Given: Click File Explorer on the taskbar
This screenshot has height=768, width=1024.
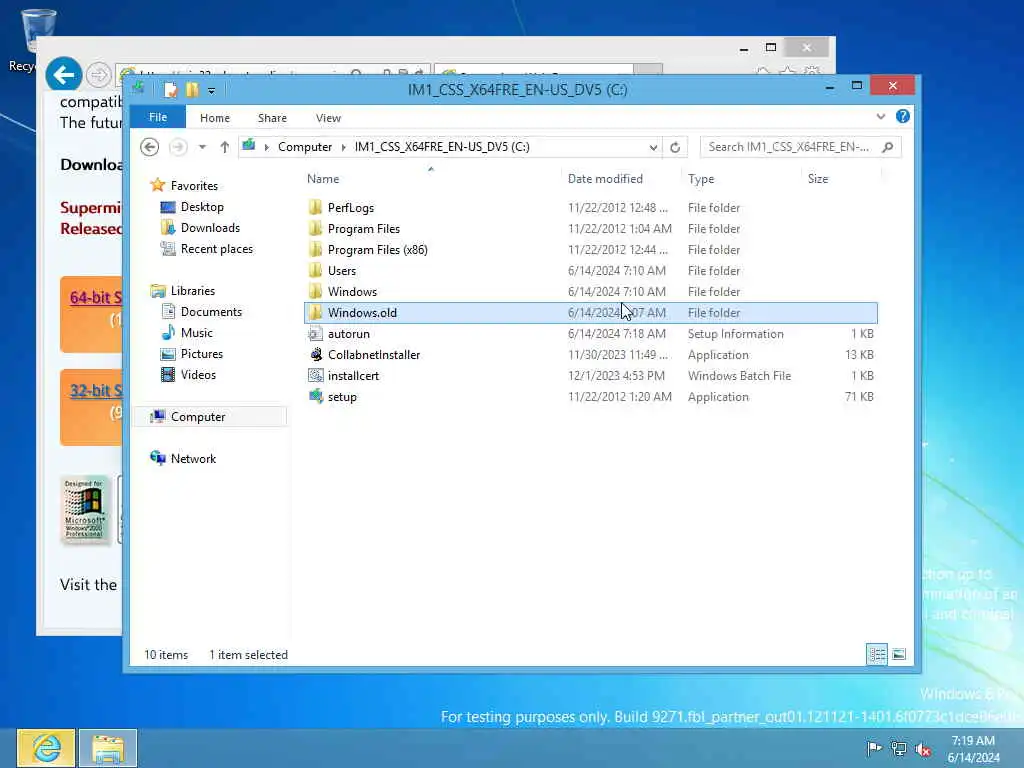Looking at the screenshot, I should pos(108,748).
